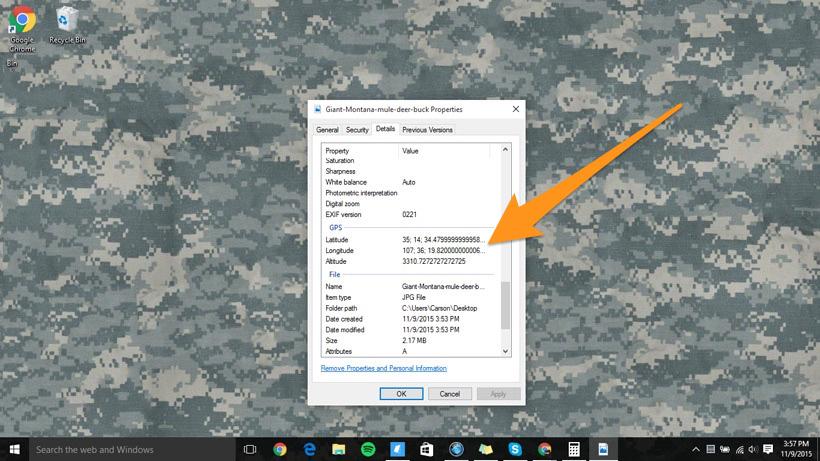This screenshot has height=461, width=820.
Task: Switch to the Security tab
Action: [357, 130]
